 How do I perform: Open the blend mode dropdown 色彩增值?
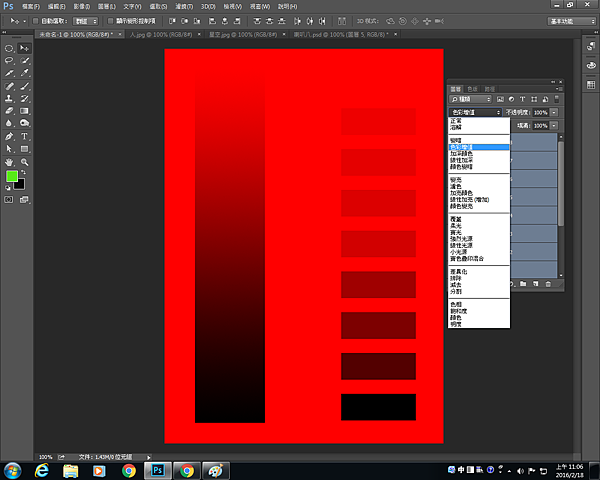474,113
